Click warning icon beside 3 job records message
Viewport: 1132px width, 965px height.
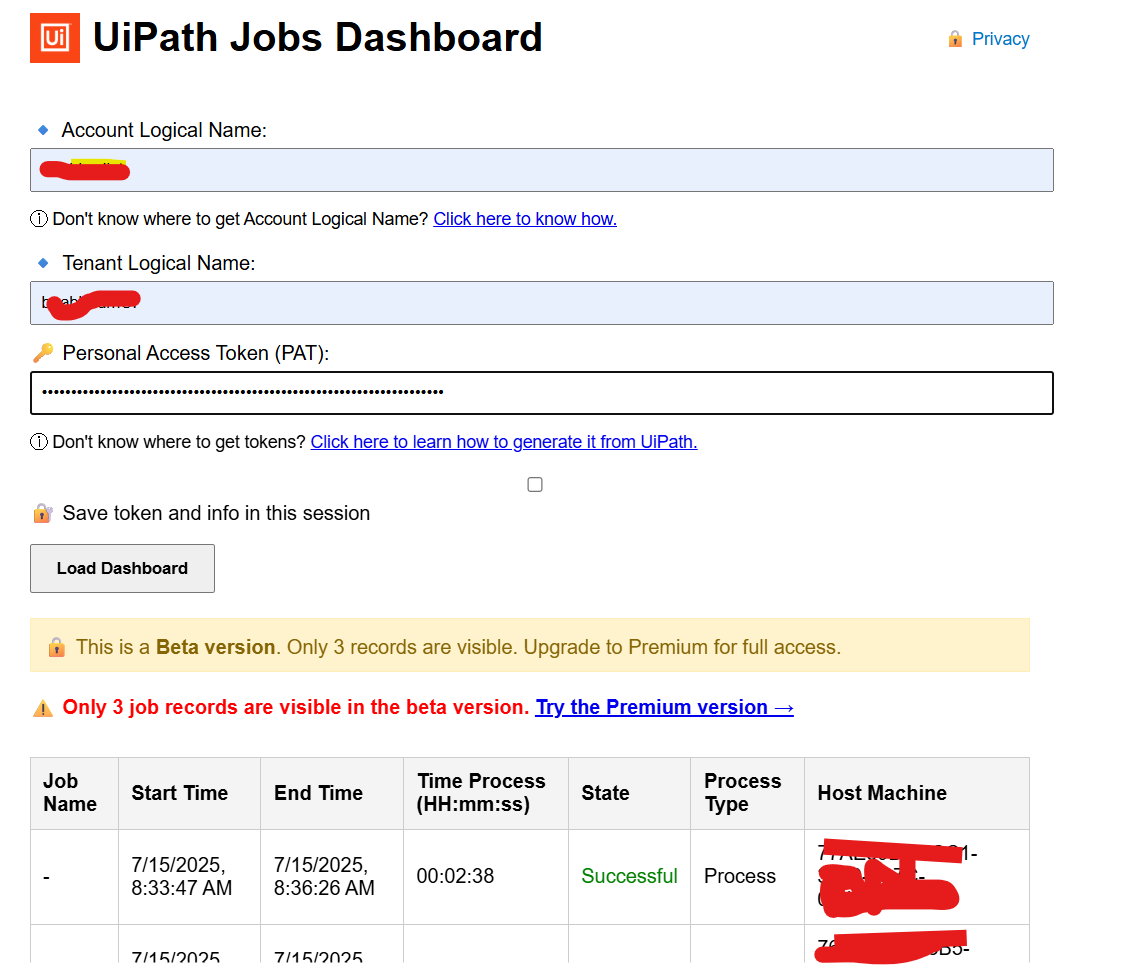[43, 708]
